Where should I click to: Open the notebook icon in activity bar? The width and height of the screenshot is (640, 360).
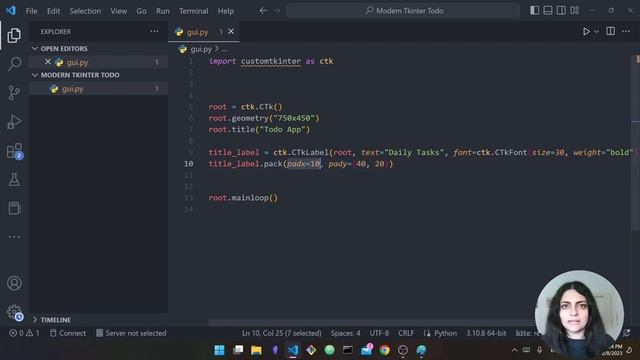[x=14, y=208]
